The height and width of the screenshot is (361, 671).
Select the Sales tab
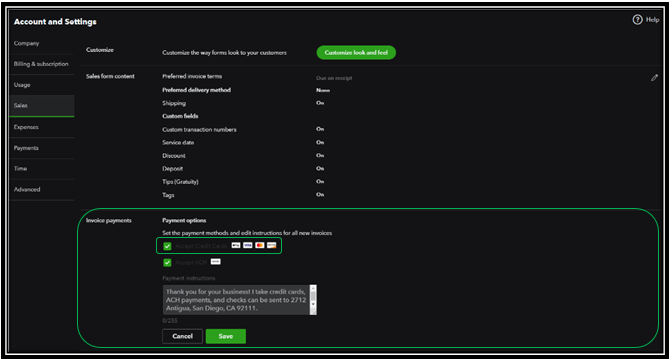(42, 105)
